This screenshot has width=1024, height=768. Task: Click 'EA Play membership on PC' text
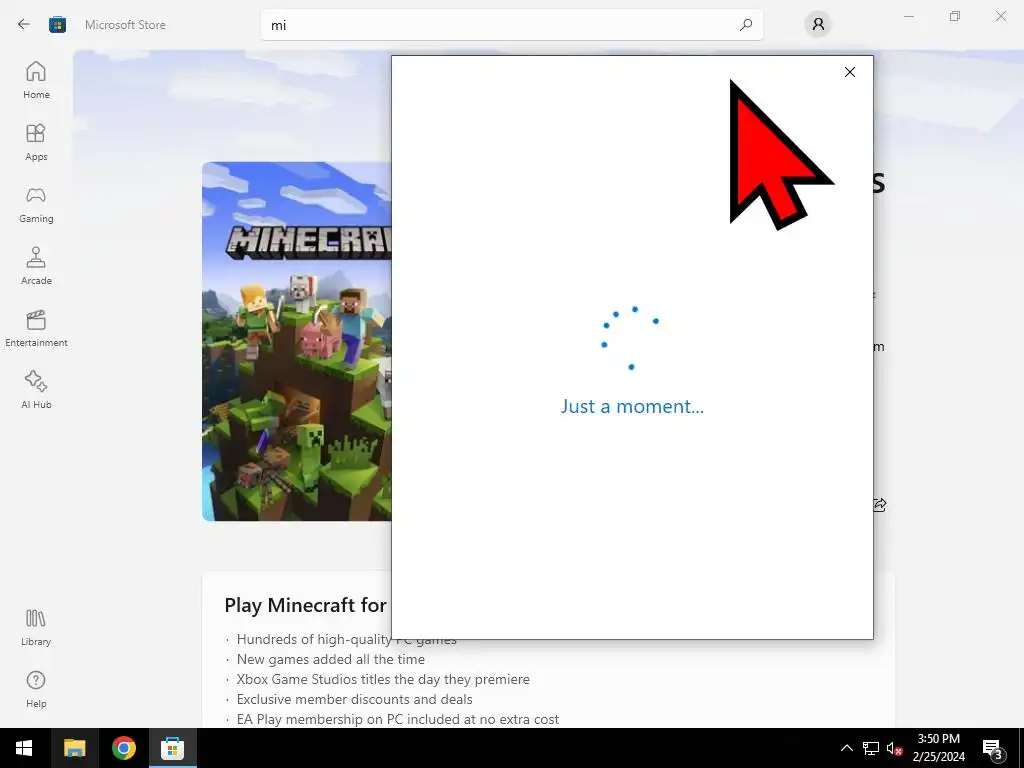pos(398,719)
